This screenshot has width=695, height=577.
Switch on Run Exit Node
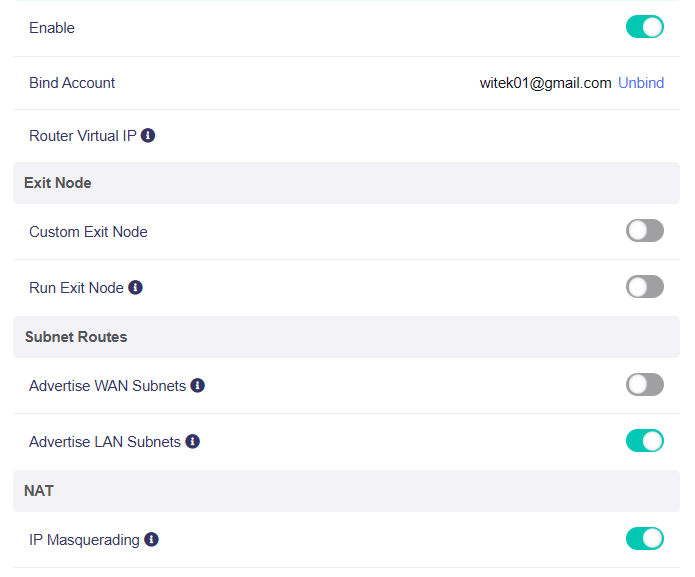coord(644,287)
